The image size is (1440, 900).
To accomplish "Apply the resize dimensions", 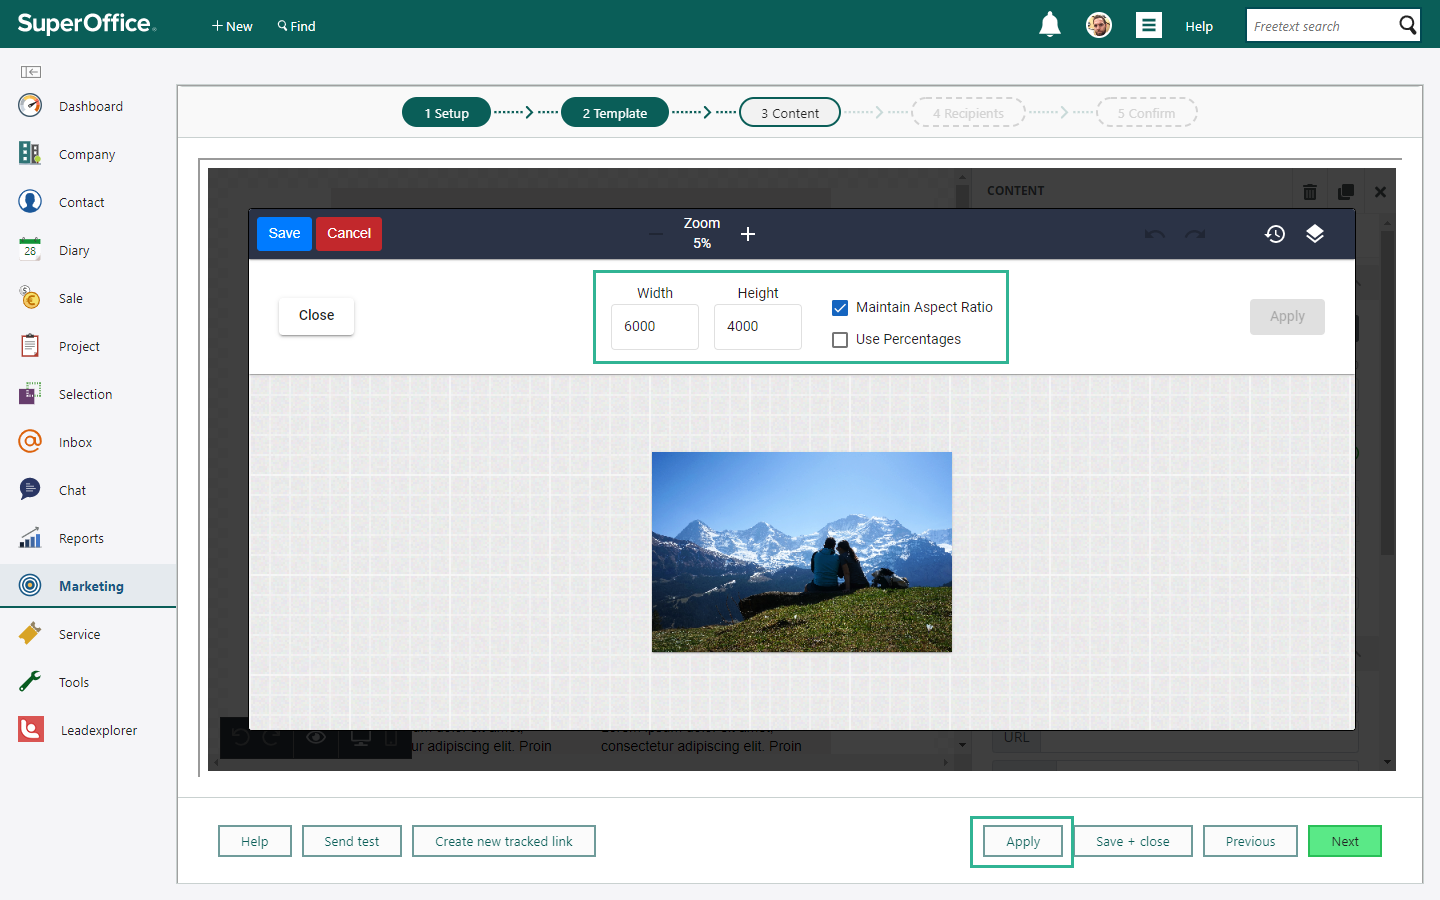I will [1287, 317].
